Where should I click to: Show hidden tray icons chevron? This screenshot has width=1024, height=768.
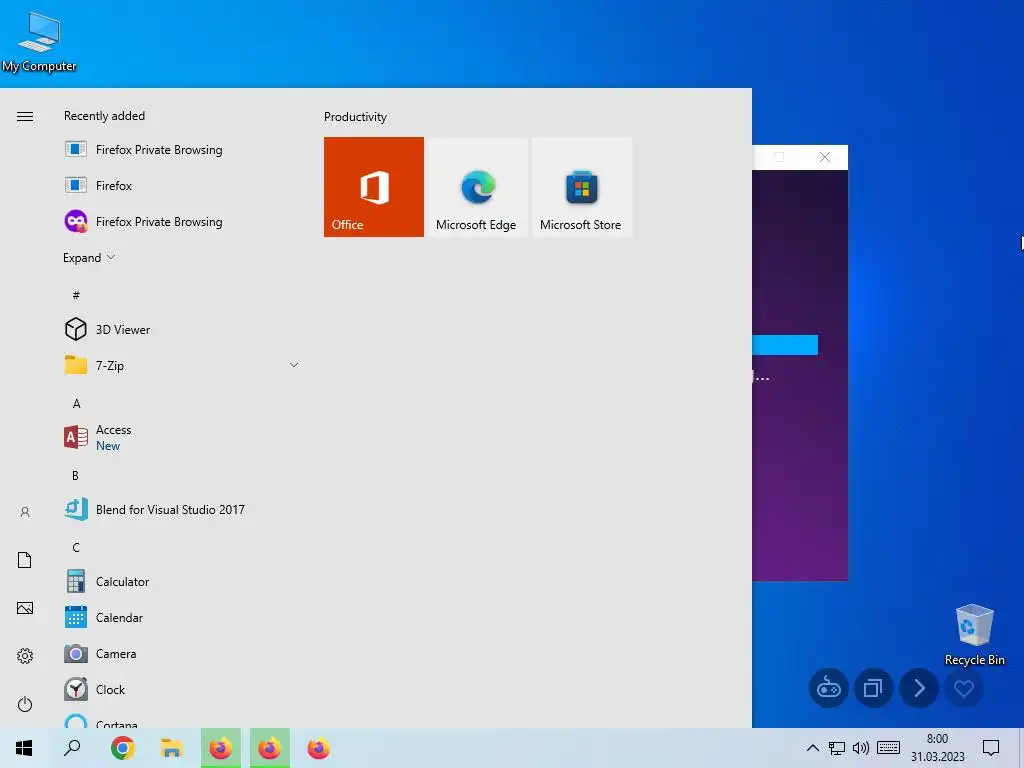tap(812, 748)
